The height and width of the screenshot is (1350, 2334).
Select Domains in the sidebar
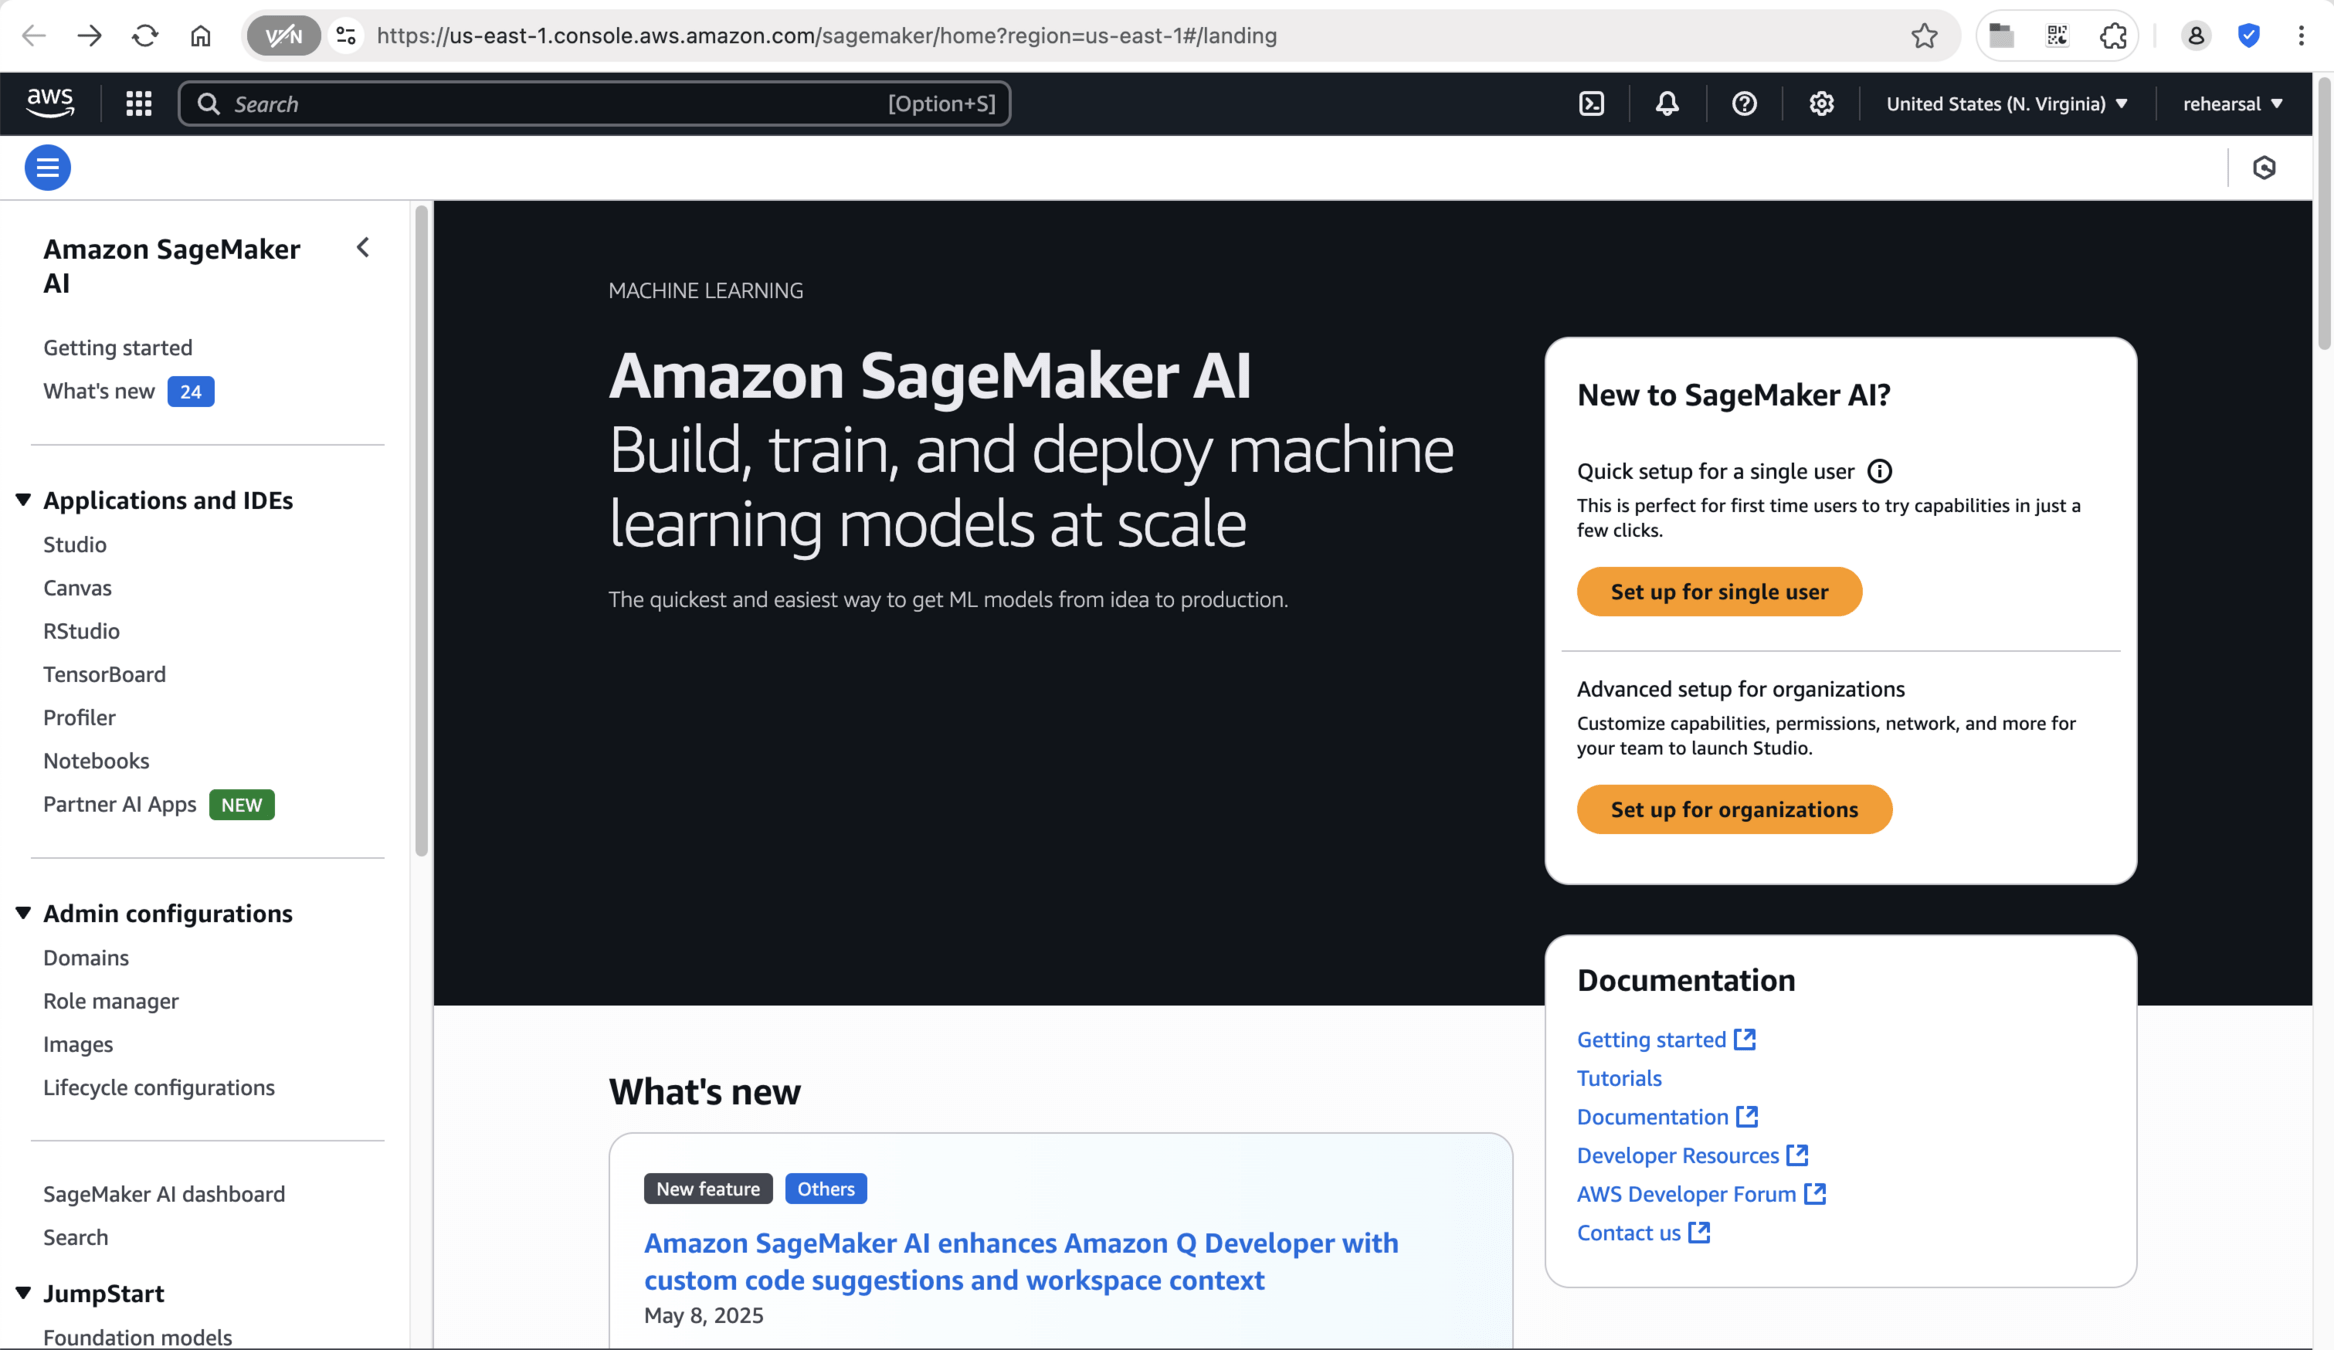86,958
